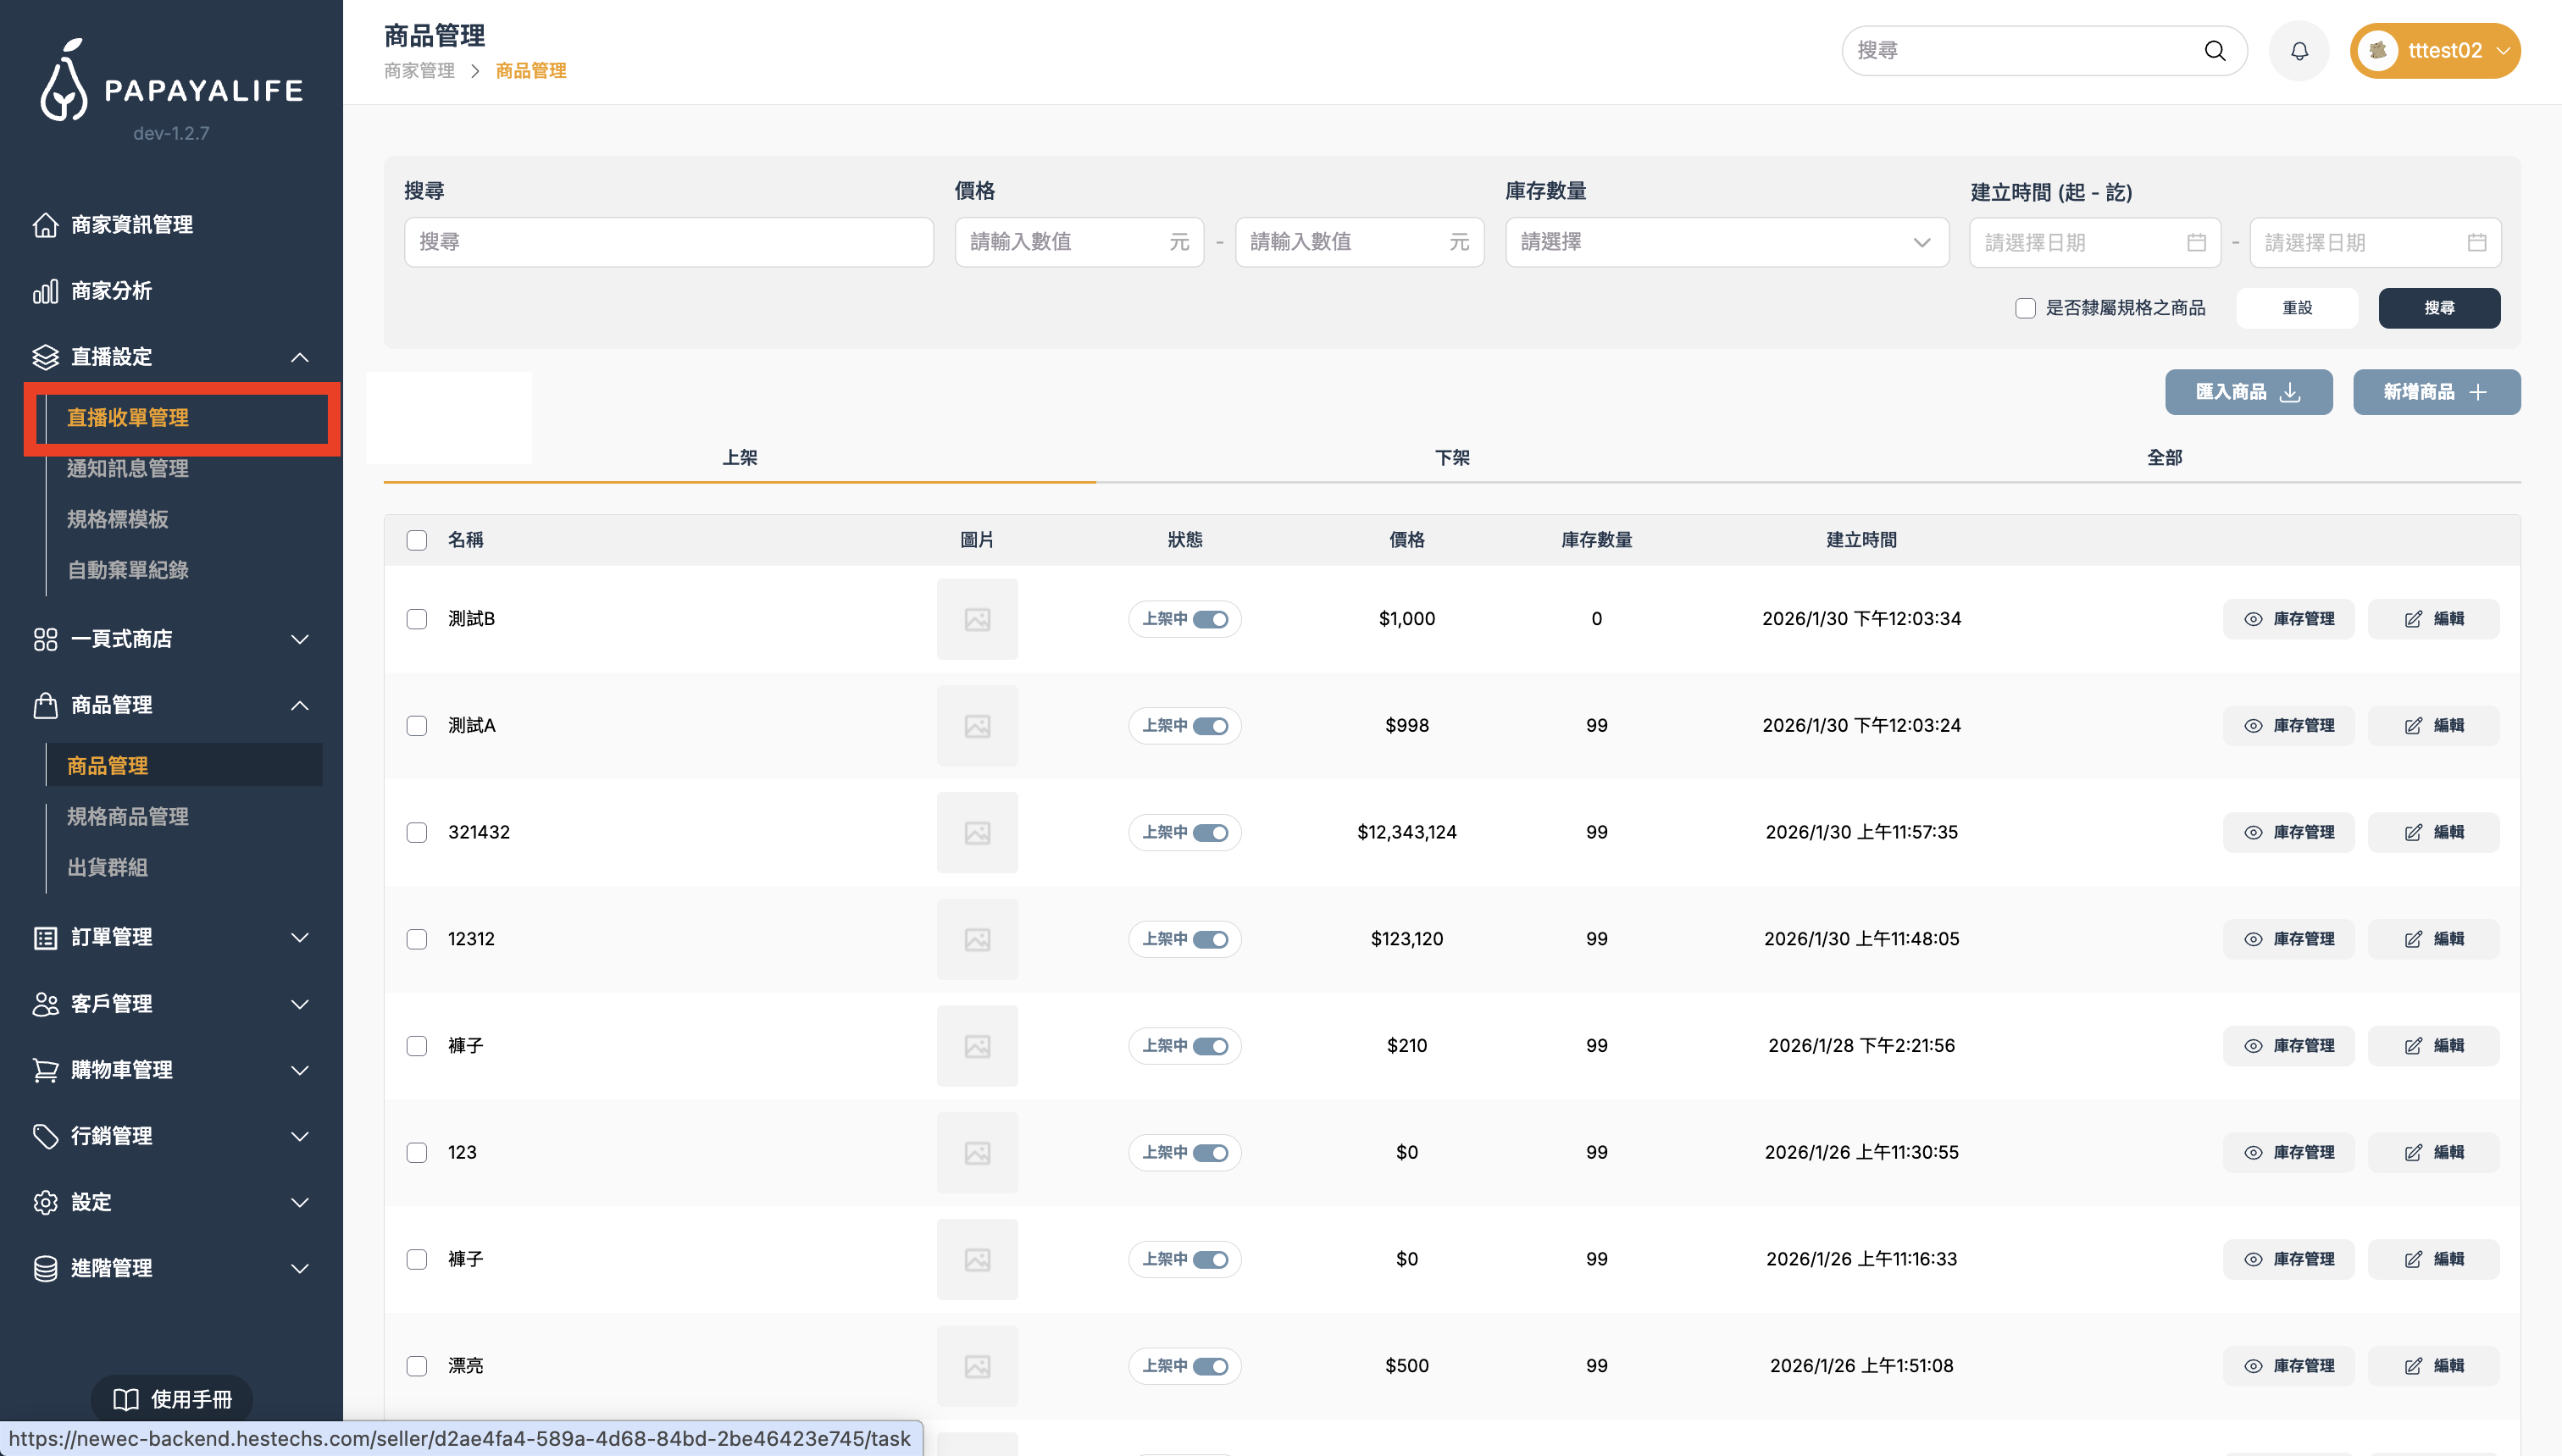
Task: Click the 購物車管理 cart icon
Action: point(45,1070)
